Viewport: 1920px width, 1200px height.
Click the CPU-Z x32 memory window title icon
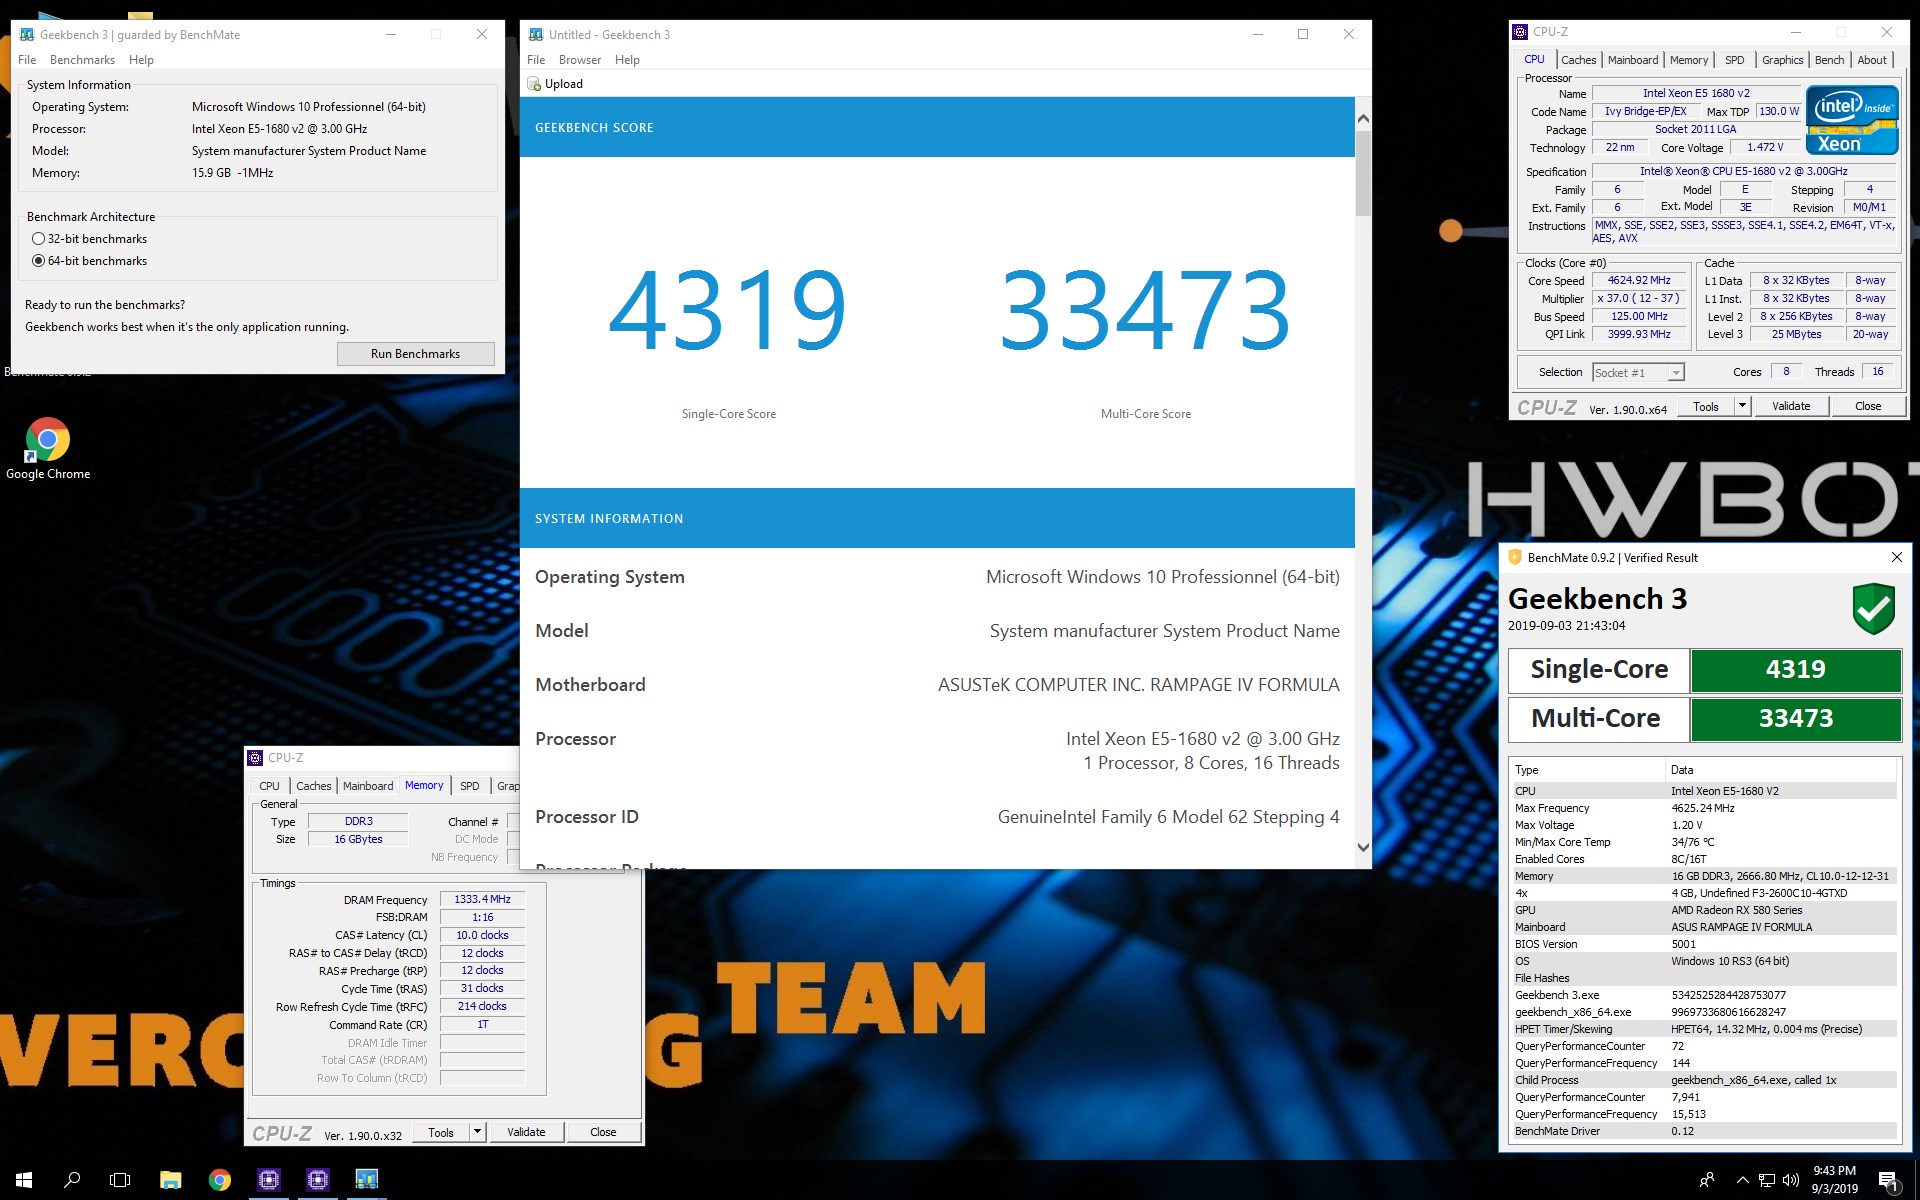coord(255,757)
